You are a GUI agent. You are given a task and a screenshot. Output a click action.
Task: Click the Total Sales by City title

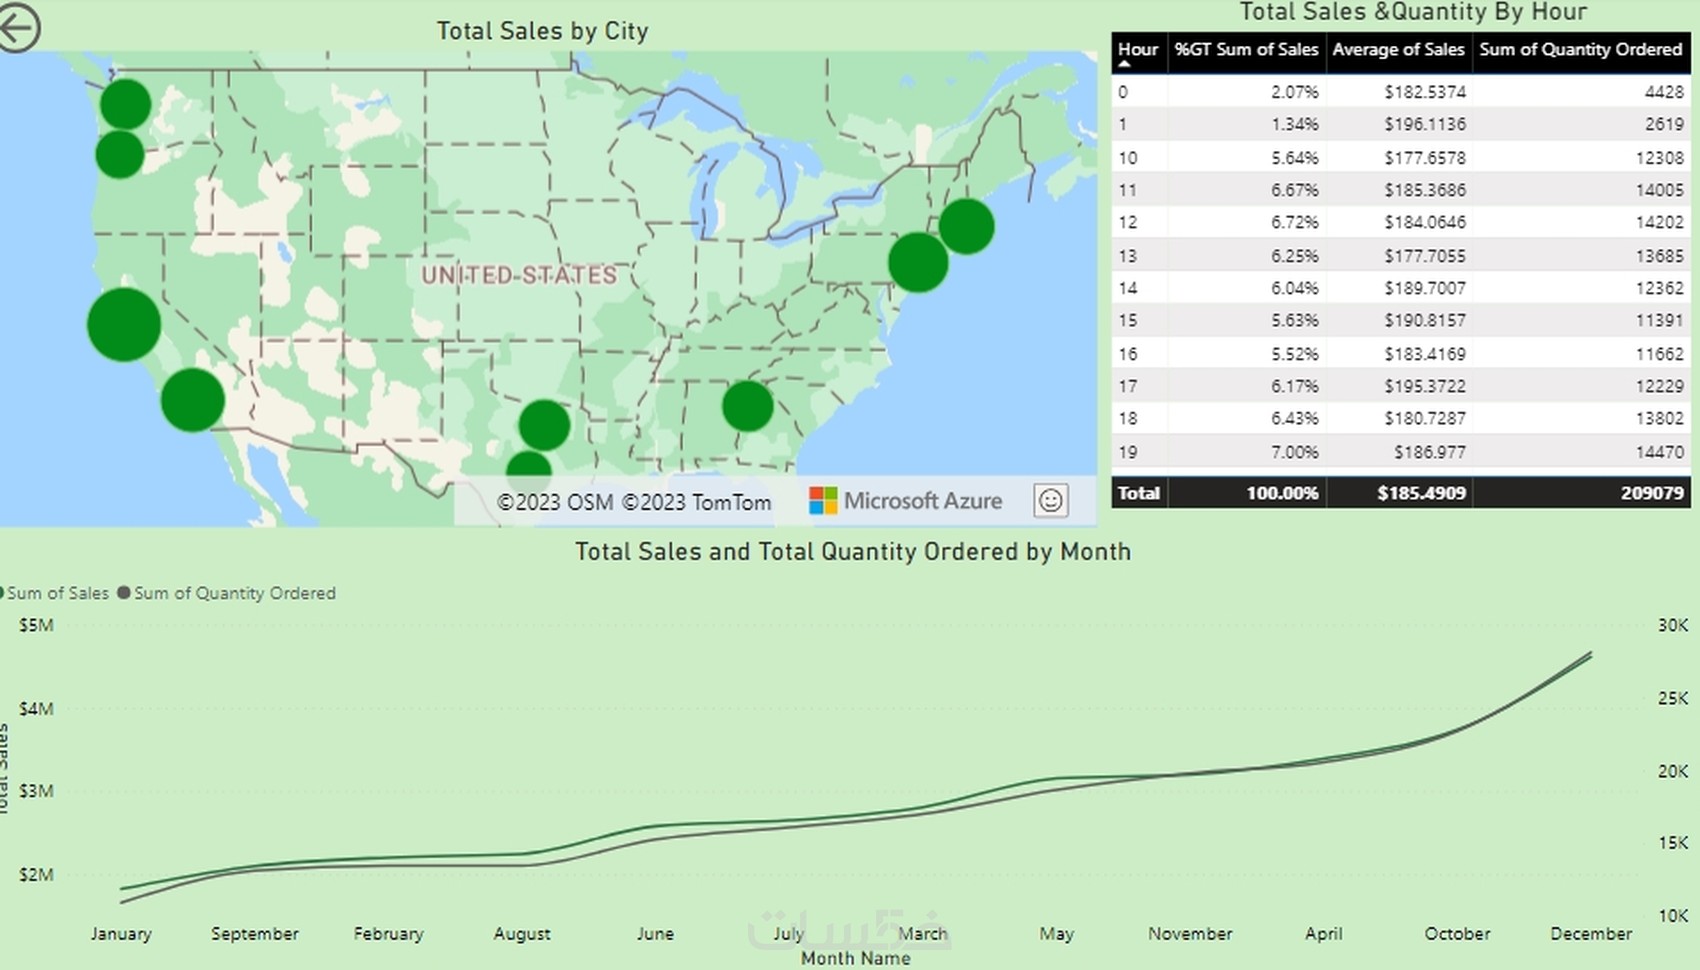[x=543, y=31]
